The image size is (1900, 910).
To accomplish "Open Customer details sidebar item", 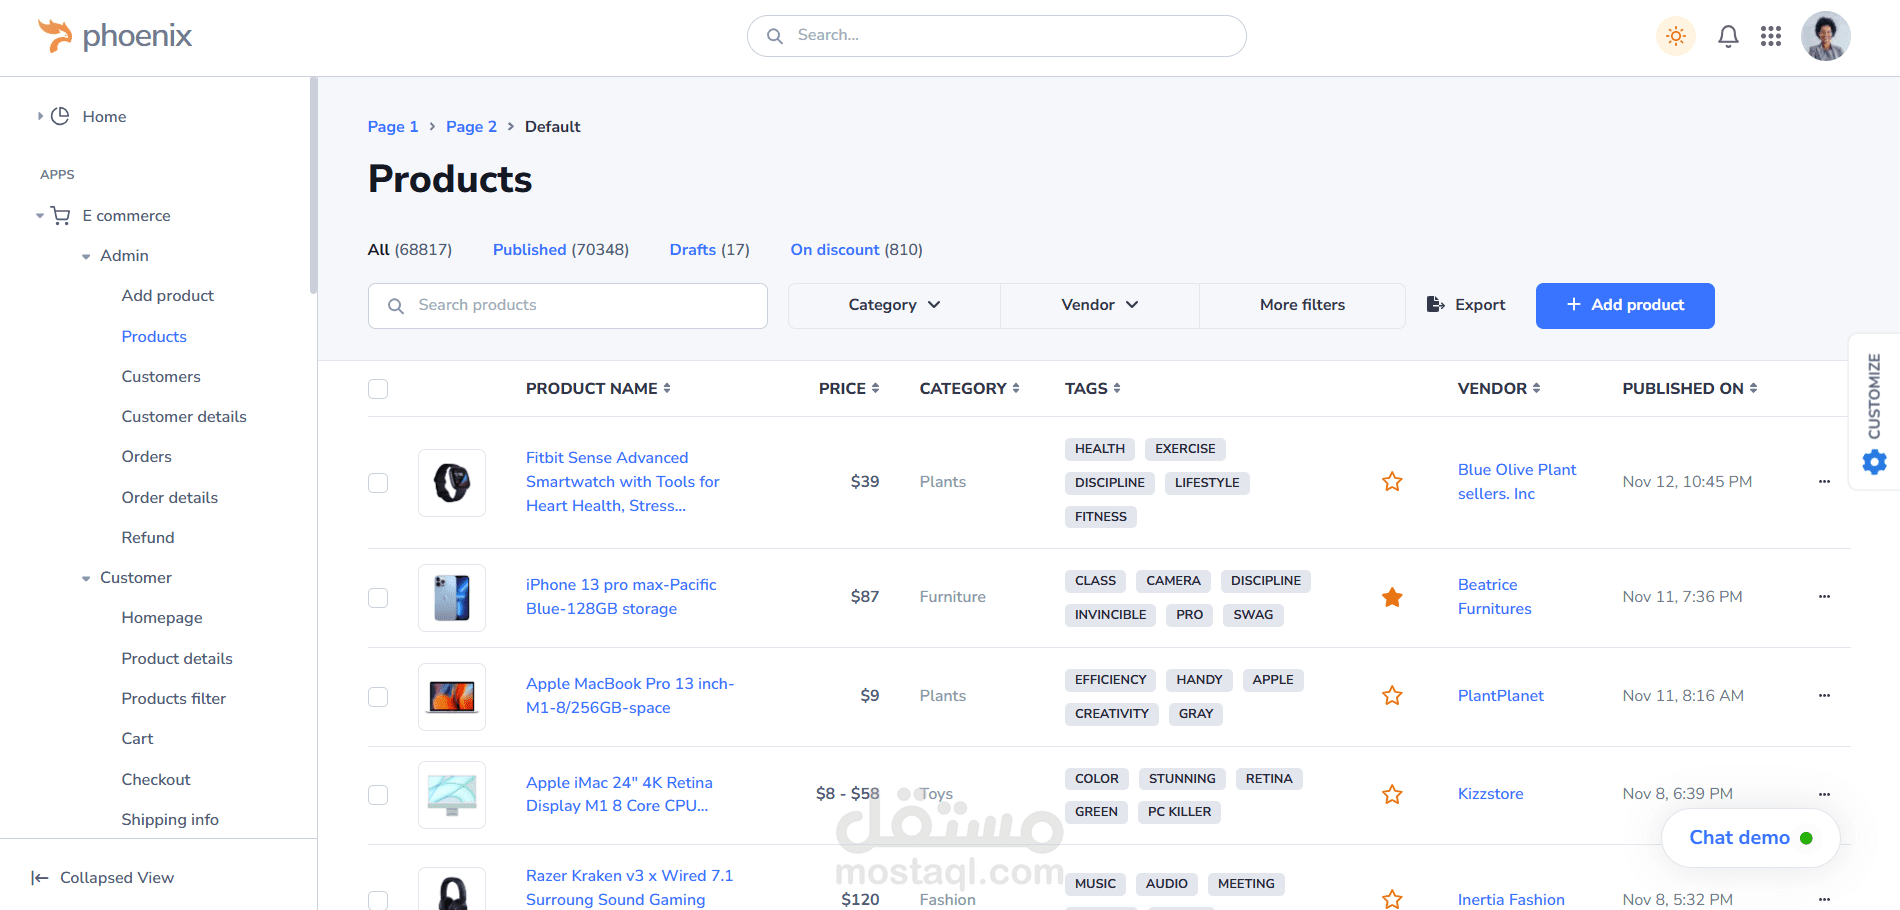I will [184, 416].
